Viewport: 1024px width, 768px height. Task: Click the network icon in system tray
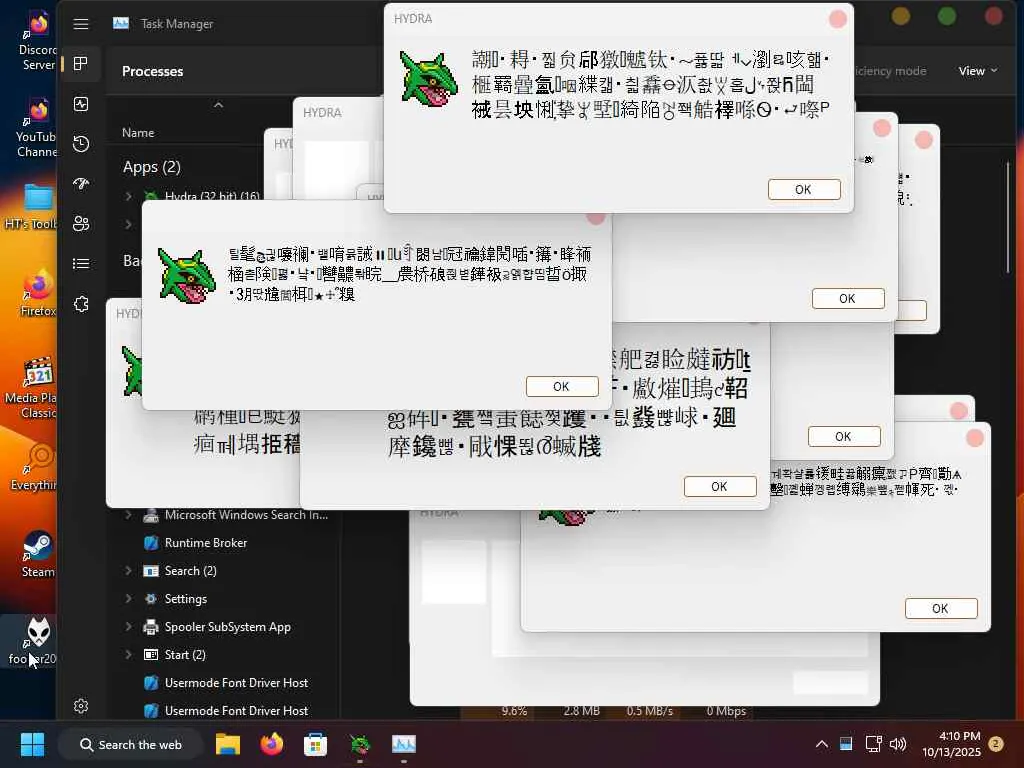tap(873, 744)
